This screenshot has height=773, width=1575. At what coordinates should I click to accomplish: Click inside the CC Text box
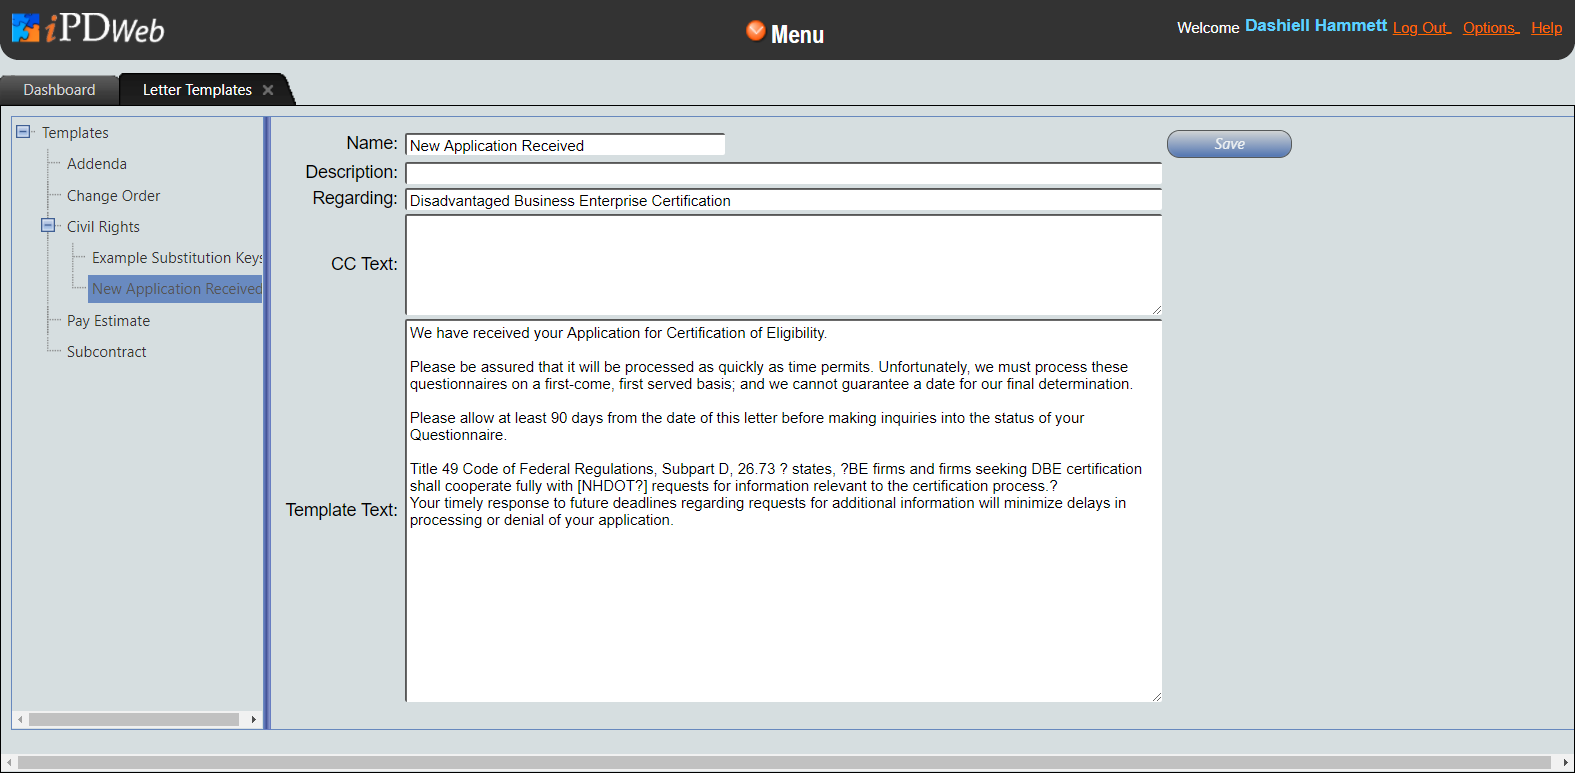point(782,264)
